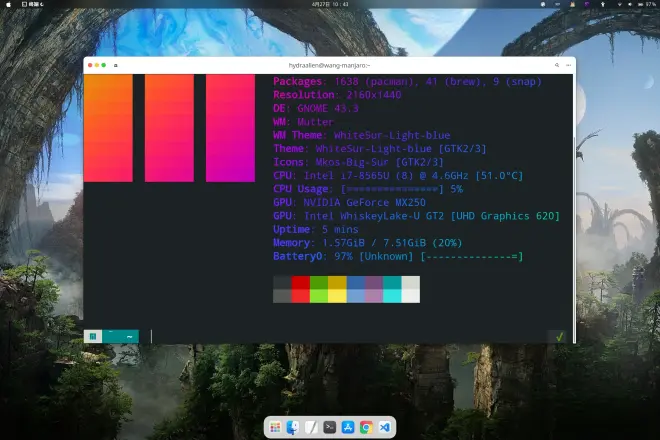Open the app launcher grid in dock
The height and width of the screenshot is (440, 660).
click(x=275, y=427)
